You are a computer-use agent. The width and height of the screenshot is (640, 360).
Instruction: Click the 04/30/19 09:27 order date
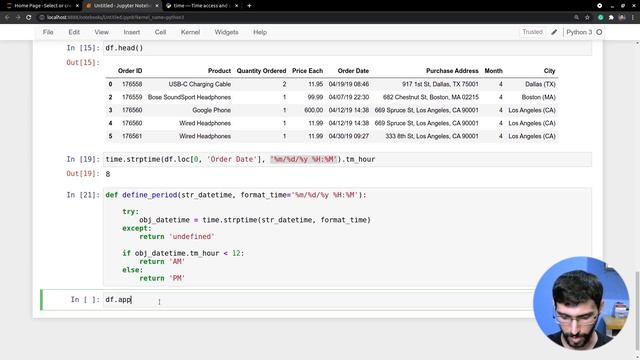[x=349, y=136]
